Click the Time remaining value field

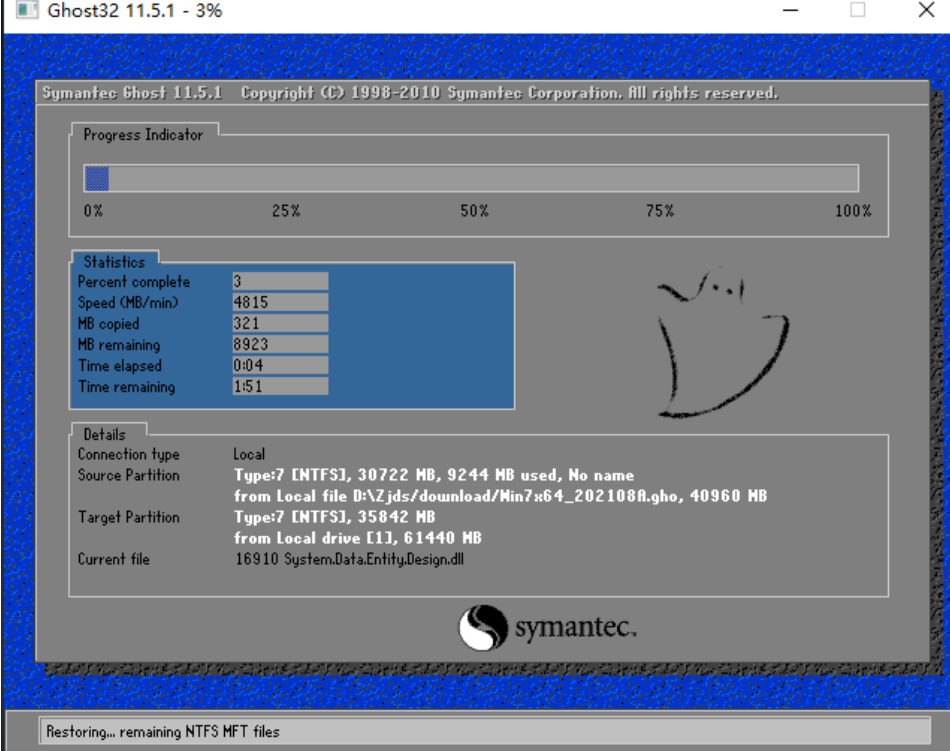(x=280, y=387)
